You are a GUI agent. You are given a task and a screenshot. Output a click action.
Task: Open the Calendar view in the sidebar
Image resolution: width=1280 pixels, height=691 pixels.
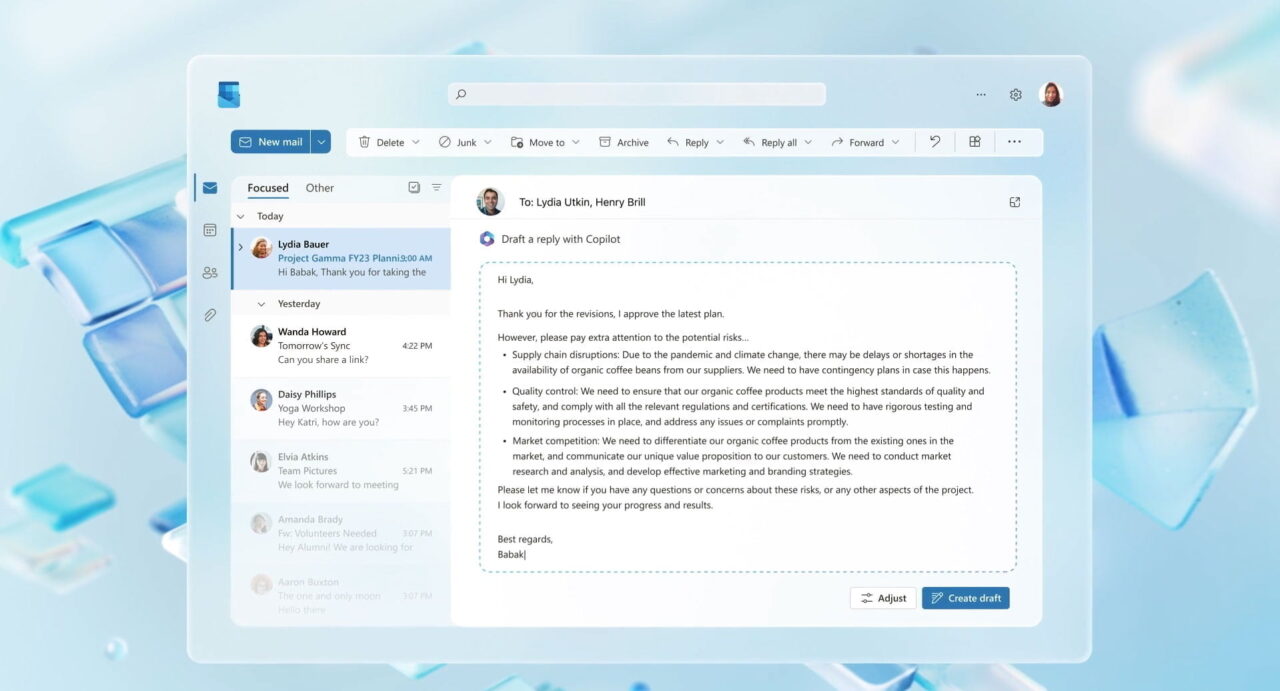click(210, 230)
